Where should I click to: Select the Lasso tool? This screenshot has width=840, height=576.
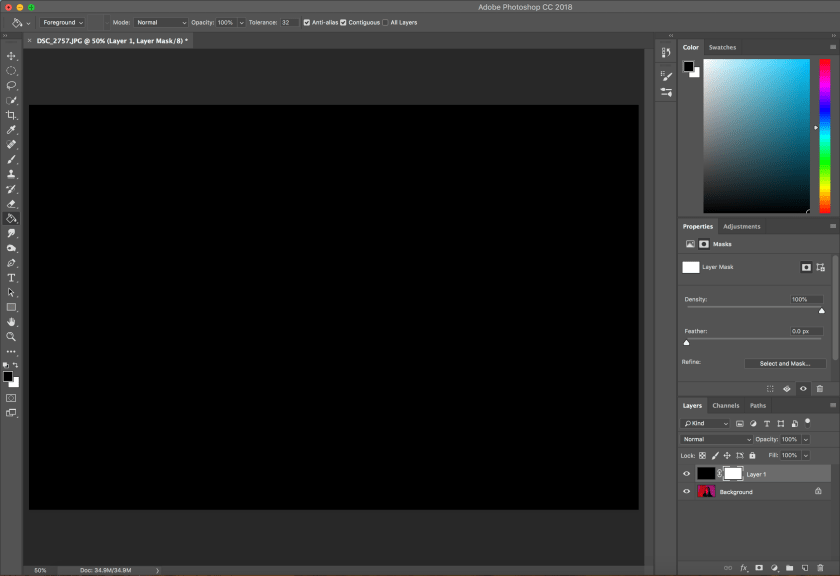[12, 86]
